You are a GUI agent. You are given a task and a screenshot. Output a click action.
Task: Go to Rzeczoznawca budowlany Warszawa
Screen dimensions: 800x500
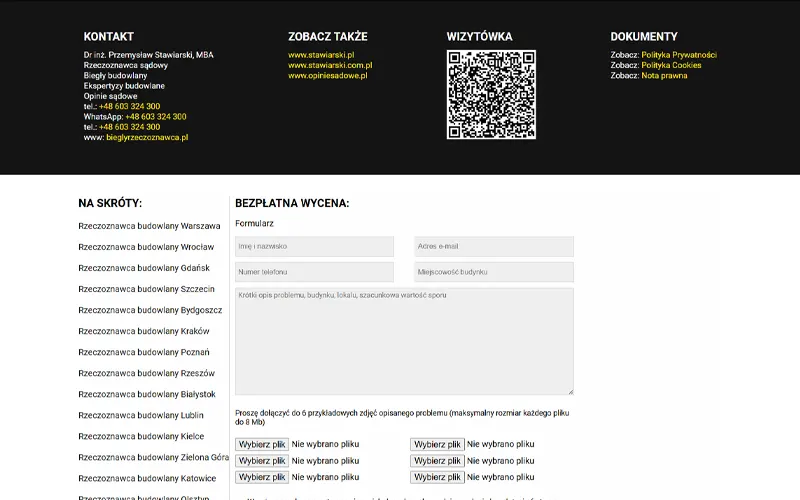point(149,226)
